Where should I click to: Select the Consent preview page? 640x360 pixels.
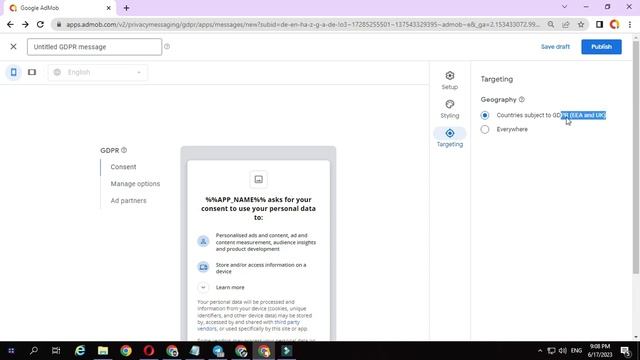tap(123, 167)
